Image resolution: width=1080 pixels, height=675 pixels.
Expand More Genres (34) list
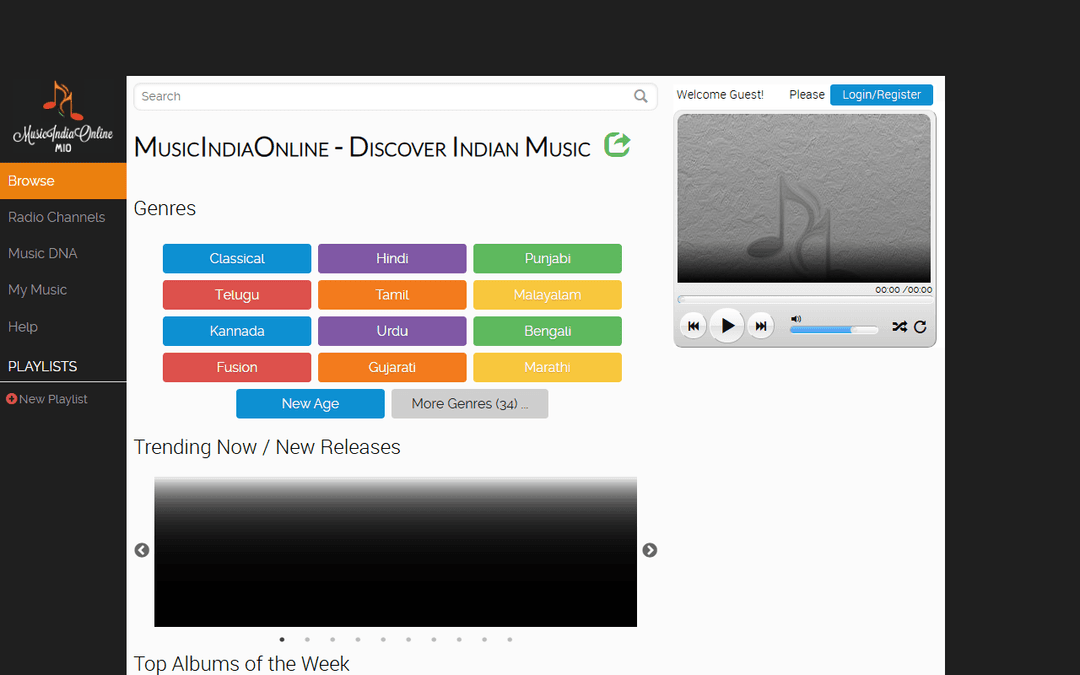click(x=470, y=404)
